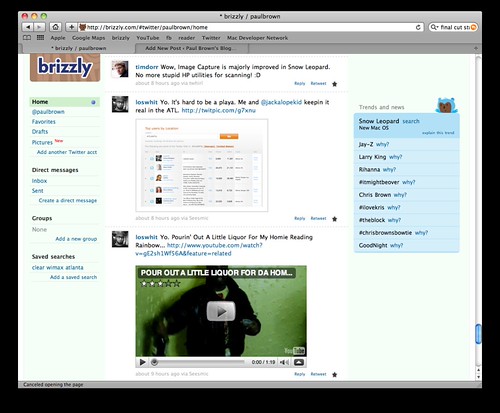Click why? next to Rihanna
The width and height of the screenshot is (500, 413).
click(389, 170)
